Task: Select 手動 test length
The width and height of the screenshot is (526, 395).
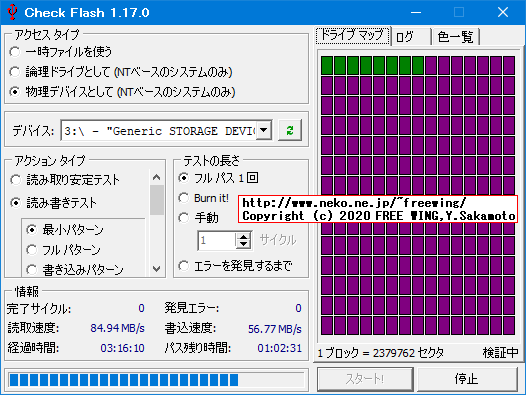Action: coord(198,218)
